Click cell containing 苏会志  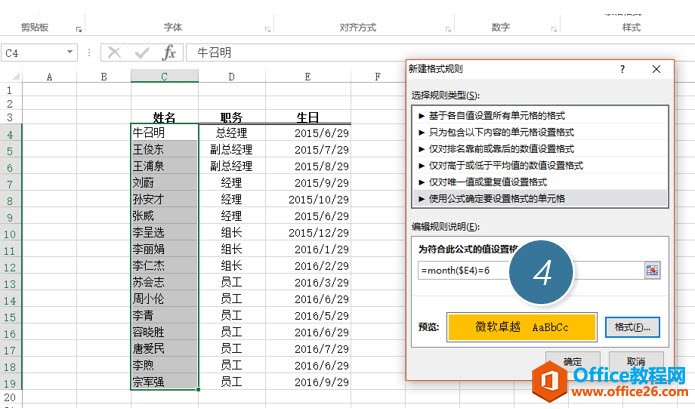point(164,282)
